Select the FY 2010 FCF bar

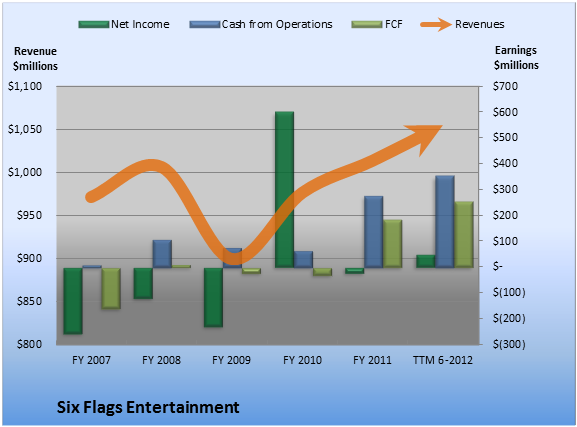click(323, 272)
